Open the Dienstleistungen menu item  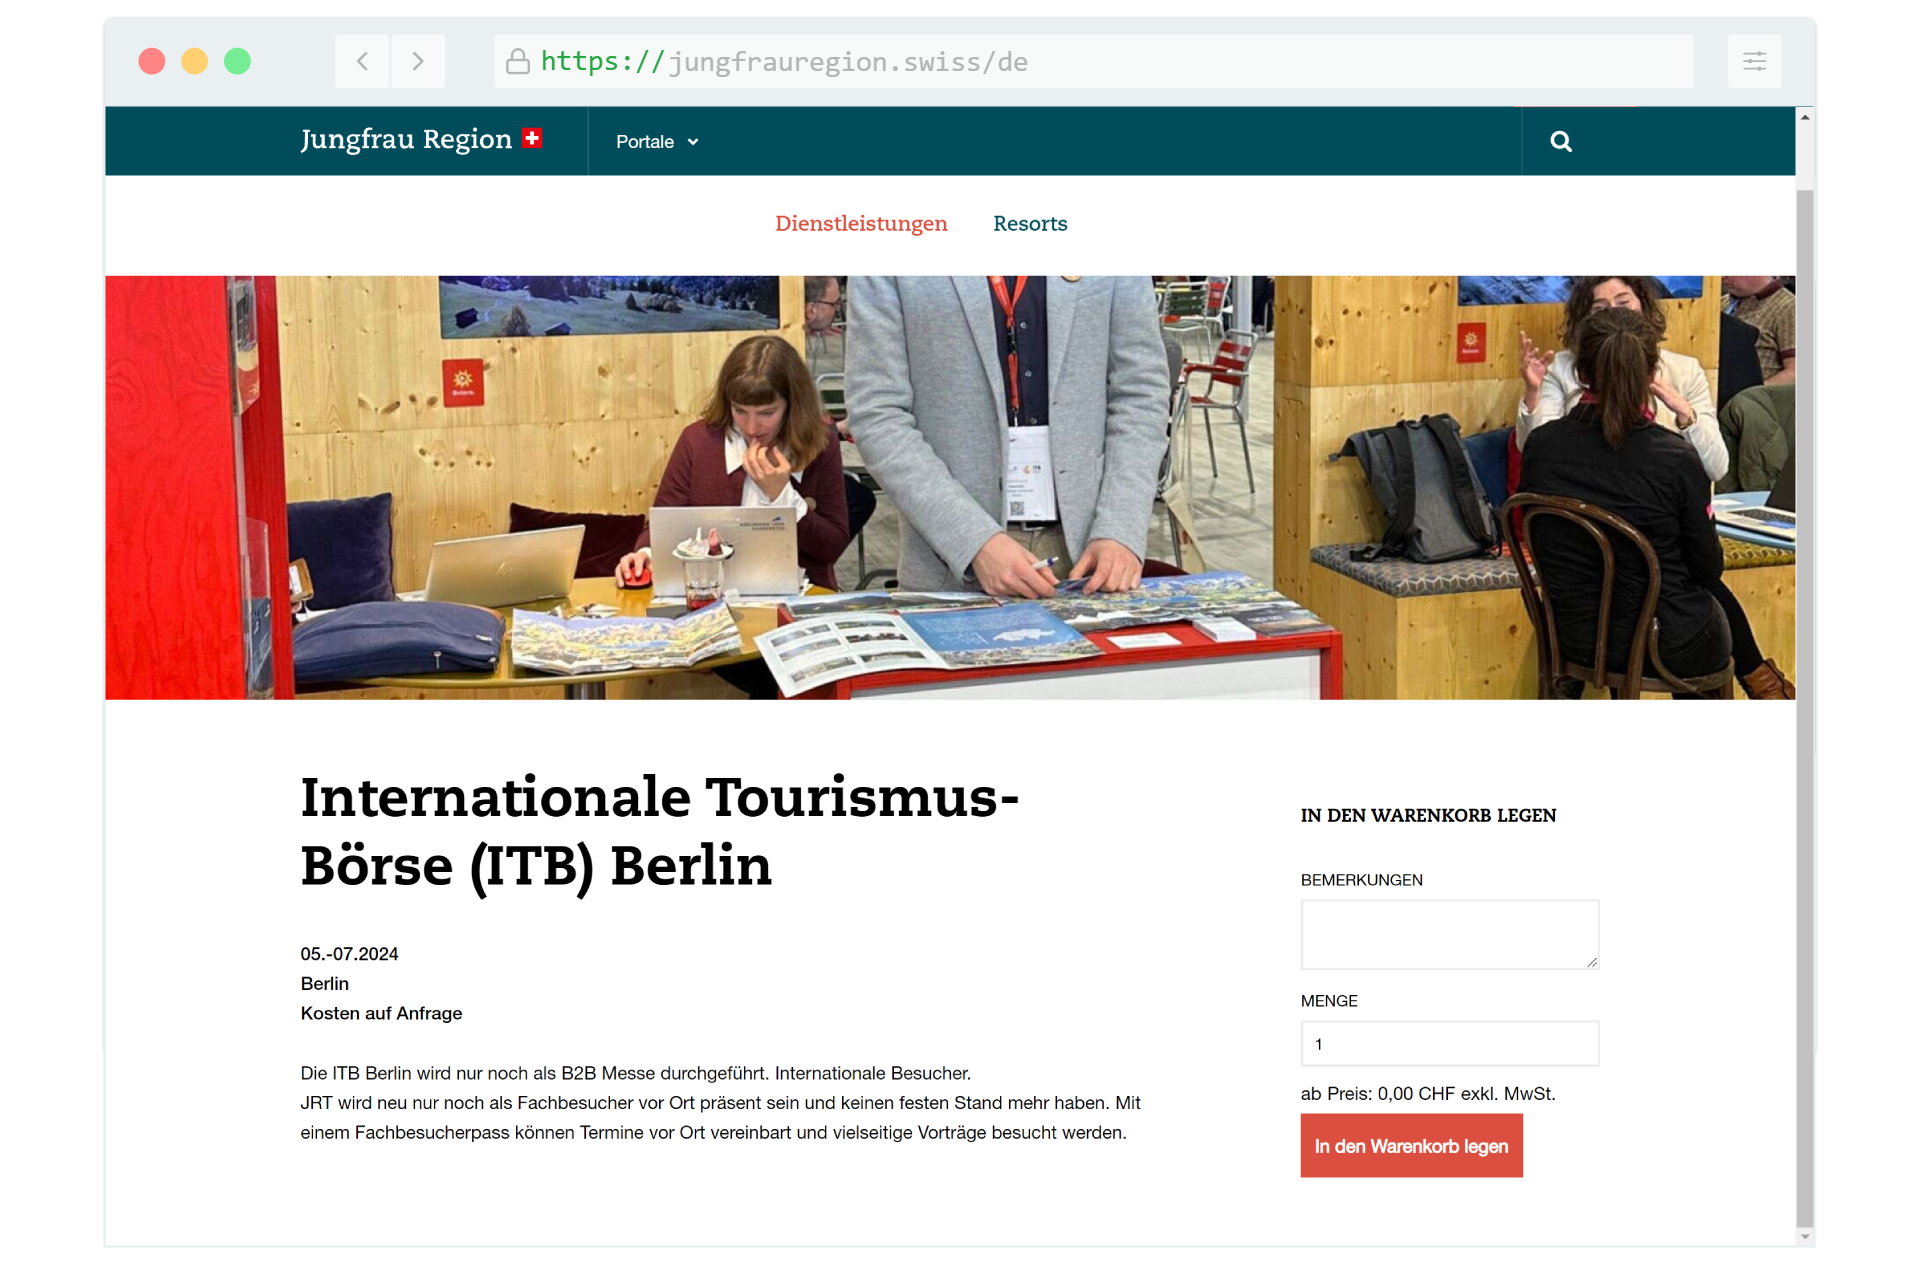coord(860,224)
